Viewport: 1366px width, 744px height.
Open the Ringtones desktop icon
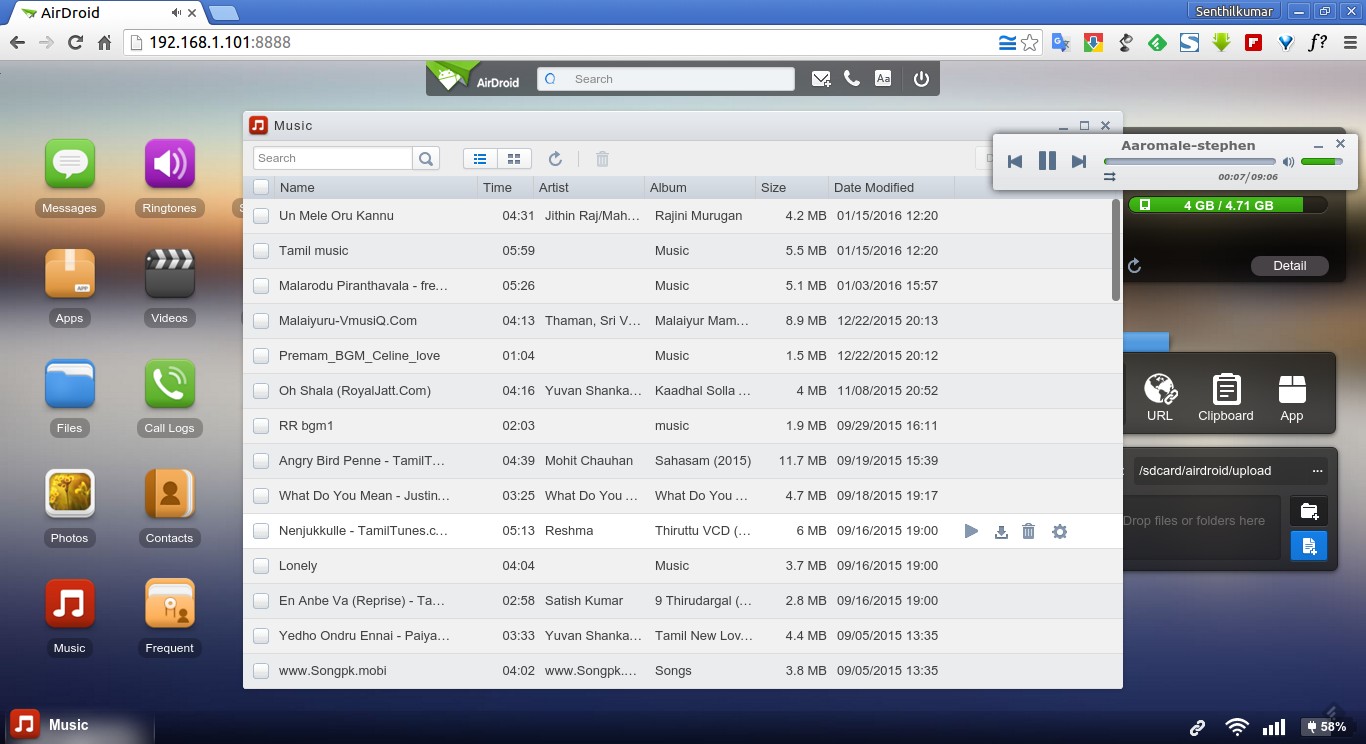pos(169,165)
